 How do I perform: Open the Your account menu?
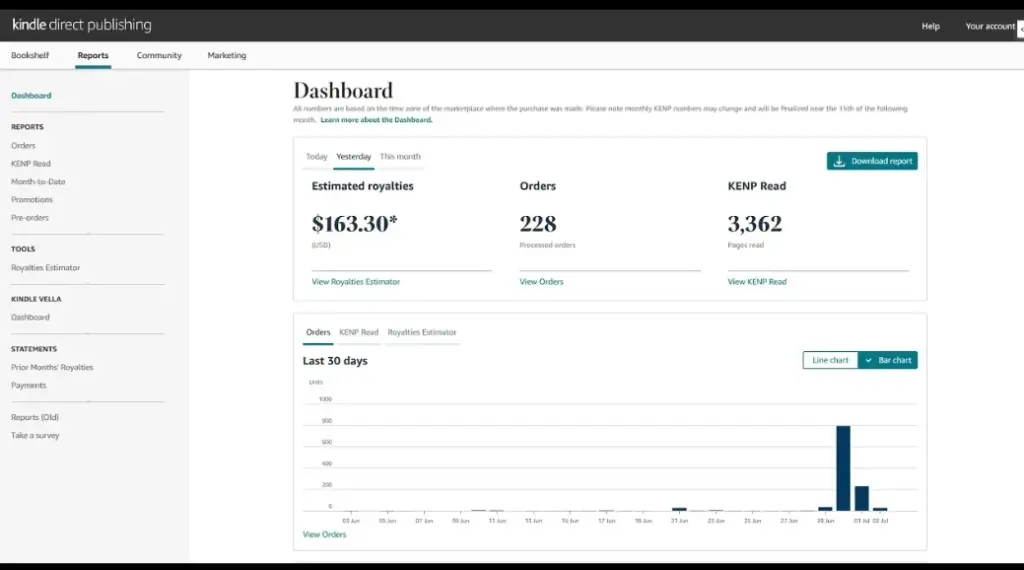[989, 26]
